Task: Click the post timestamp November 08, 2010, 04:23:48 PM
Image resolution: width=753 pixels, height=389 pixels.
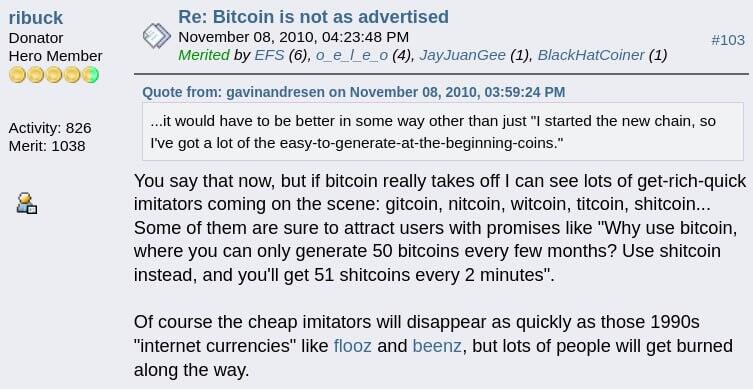Action: pos(293,37)
